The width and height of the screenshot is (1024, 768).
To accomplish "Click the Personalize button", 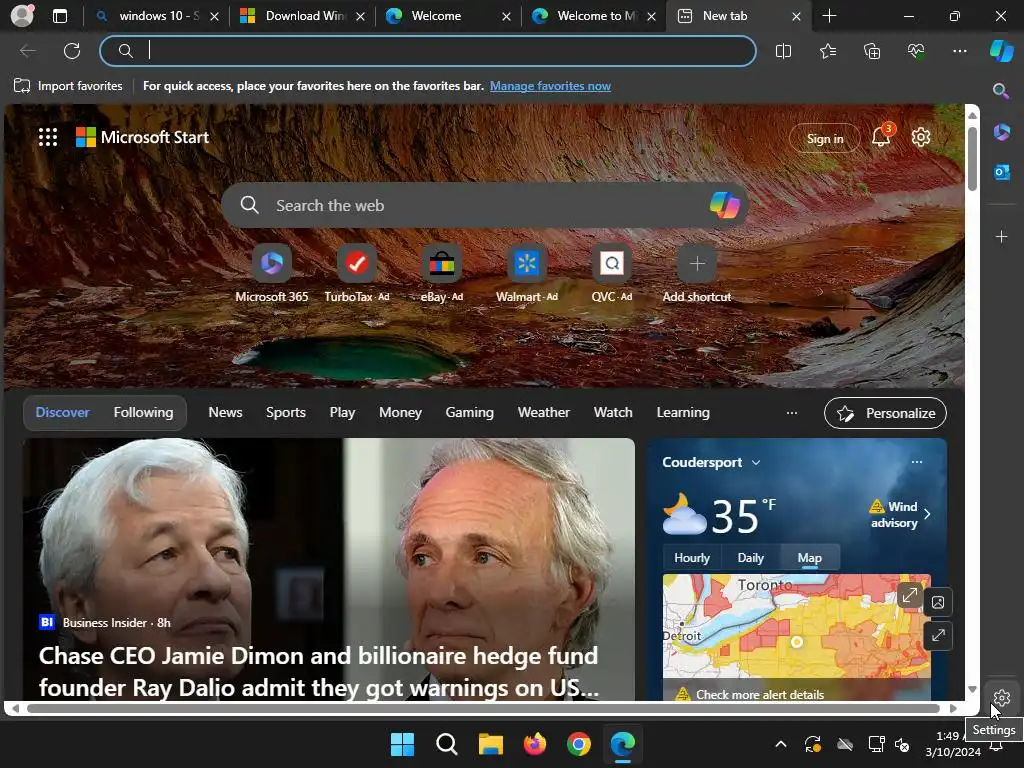I will (x=885, y=413).
